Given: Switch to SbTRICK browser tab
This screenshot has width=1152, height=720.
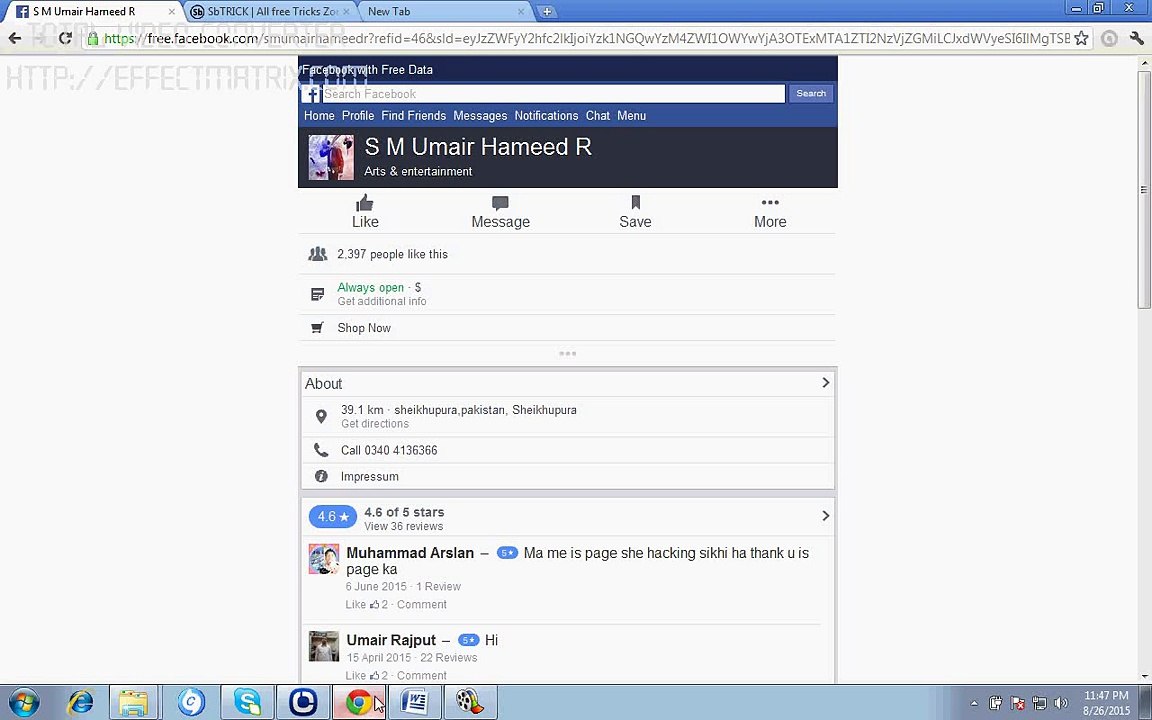Looking at the screenshot, I should click(270, 12).
